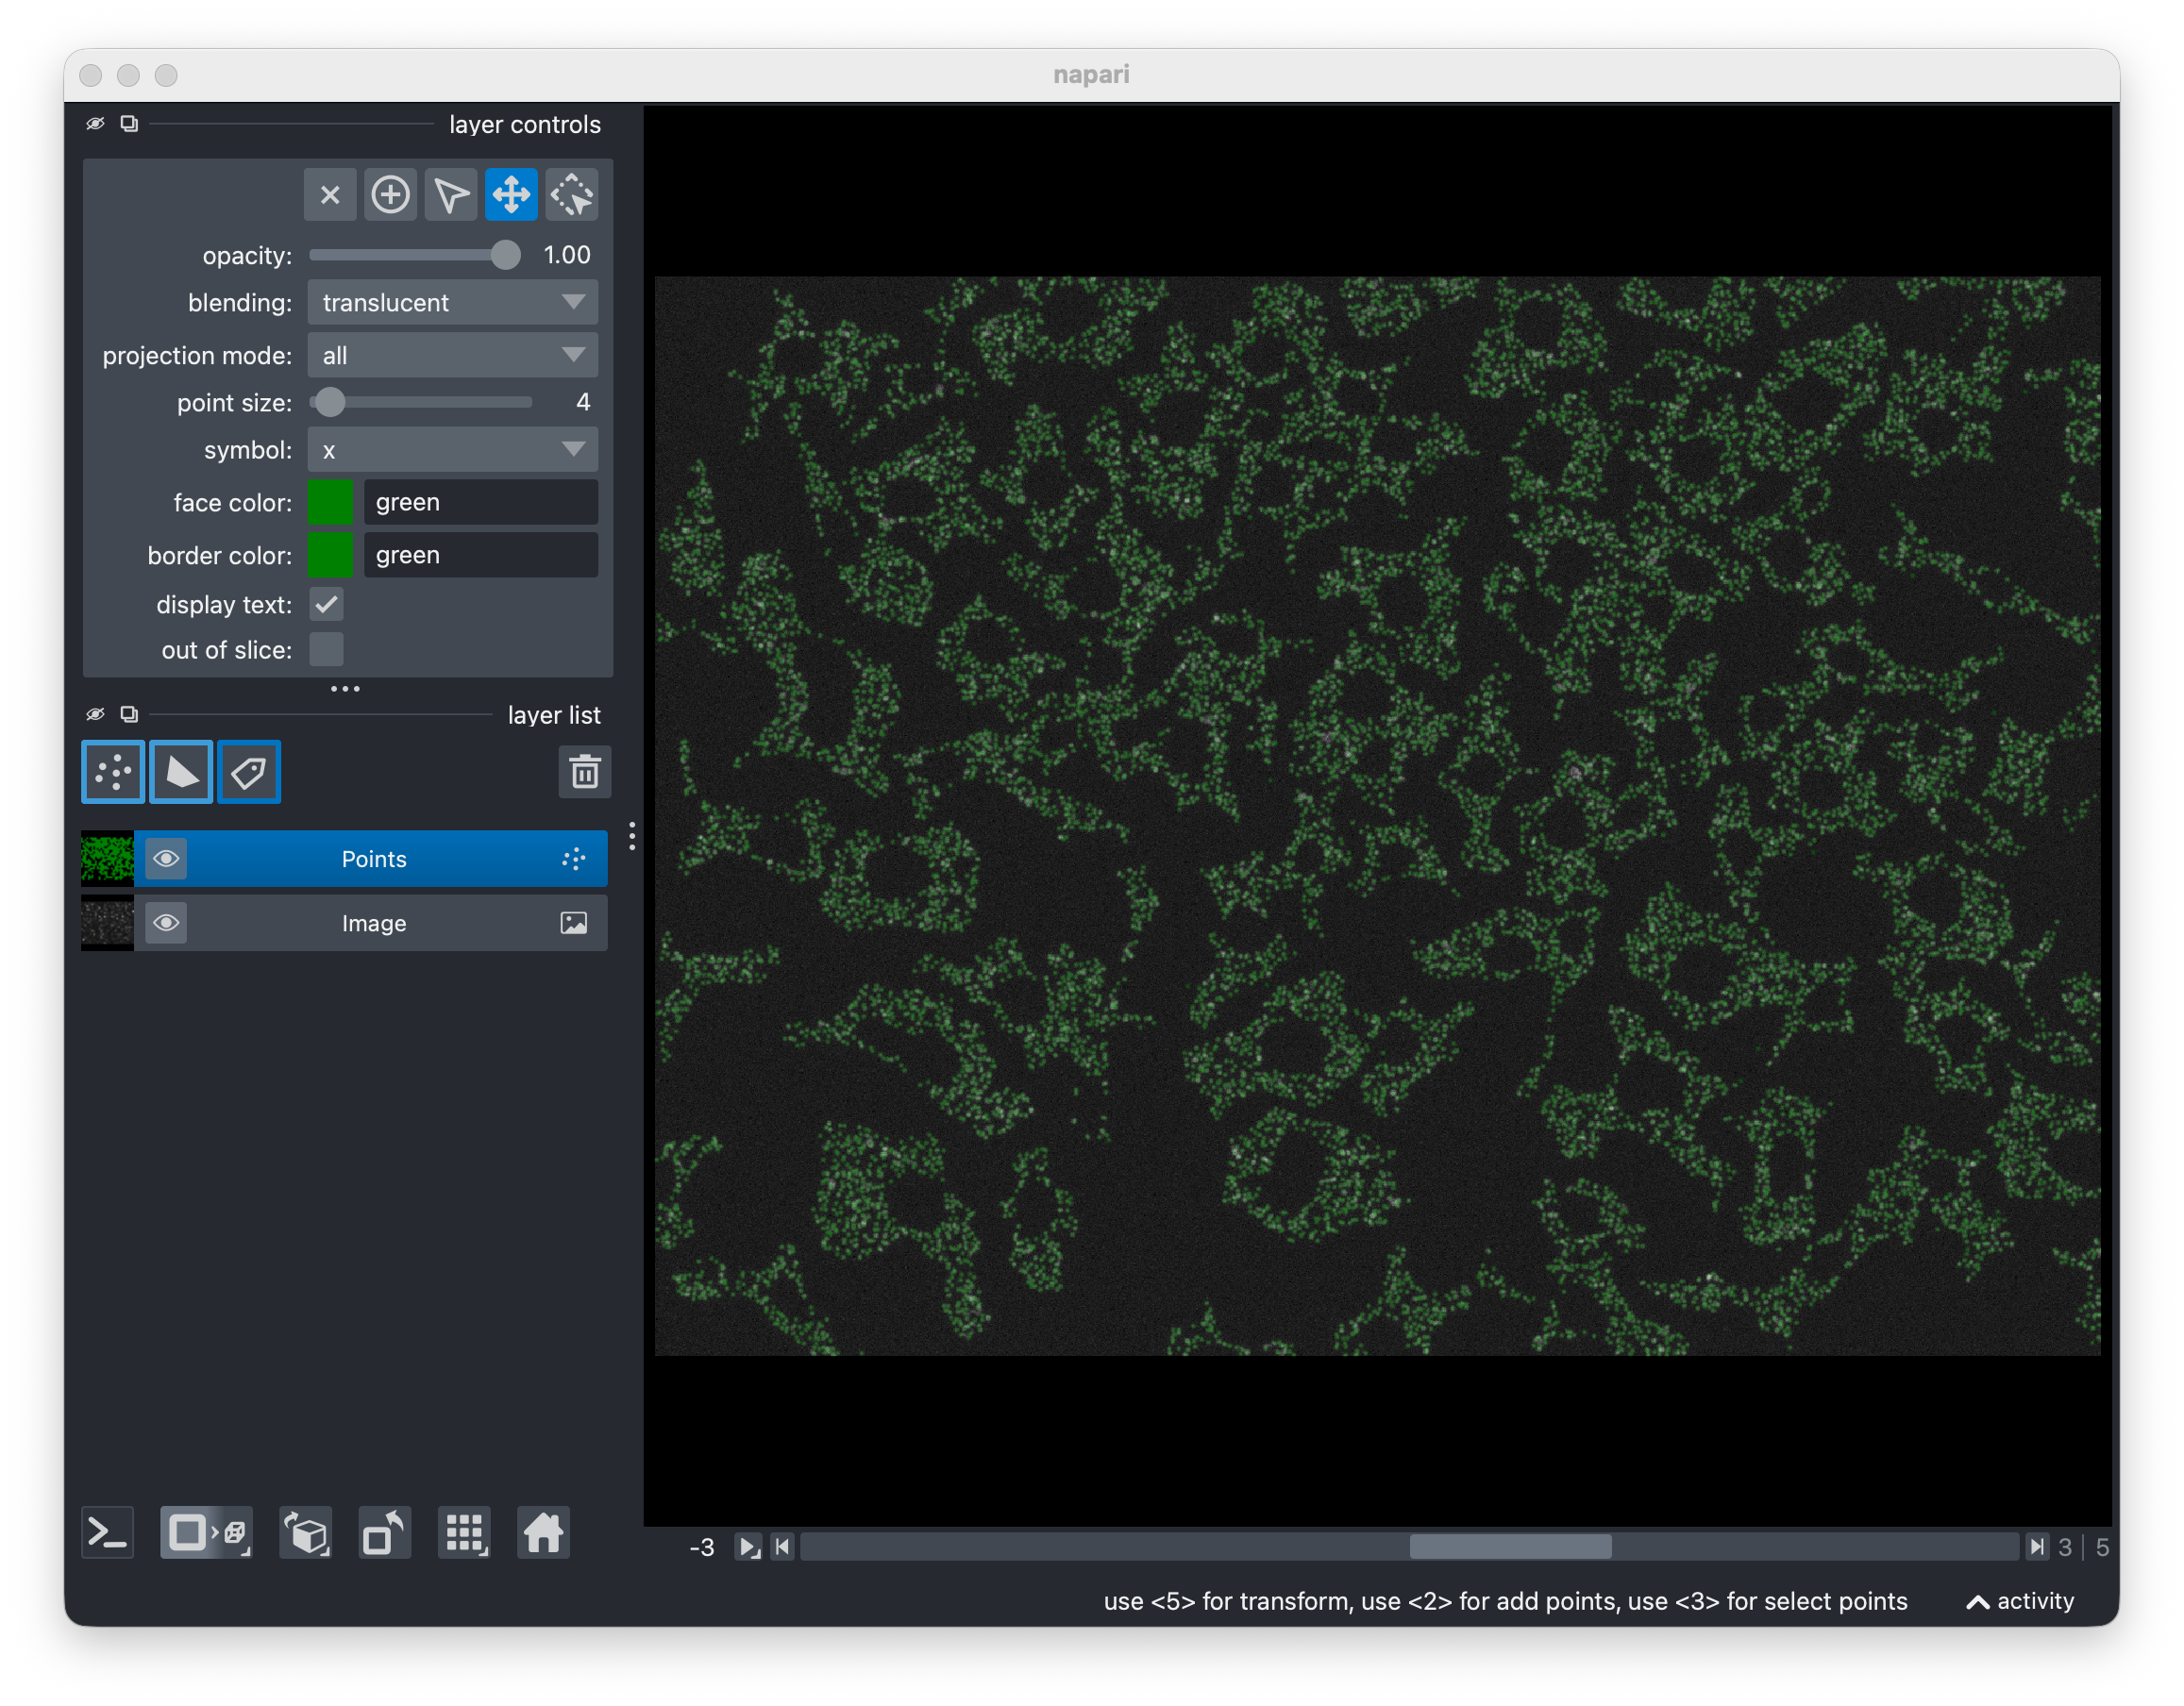
Task: Click the face color text field
Action: 481,502
